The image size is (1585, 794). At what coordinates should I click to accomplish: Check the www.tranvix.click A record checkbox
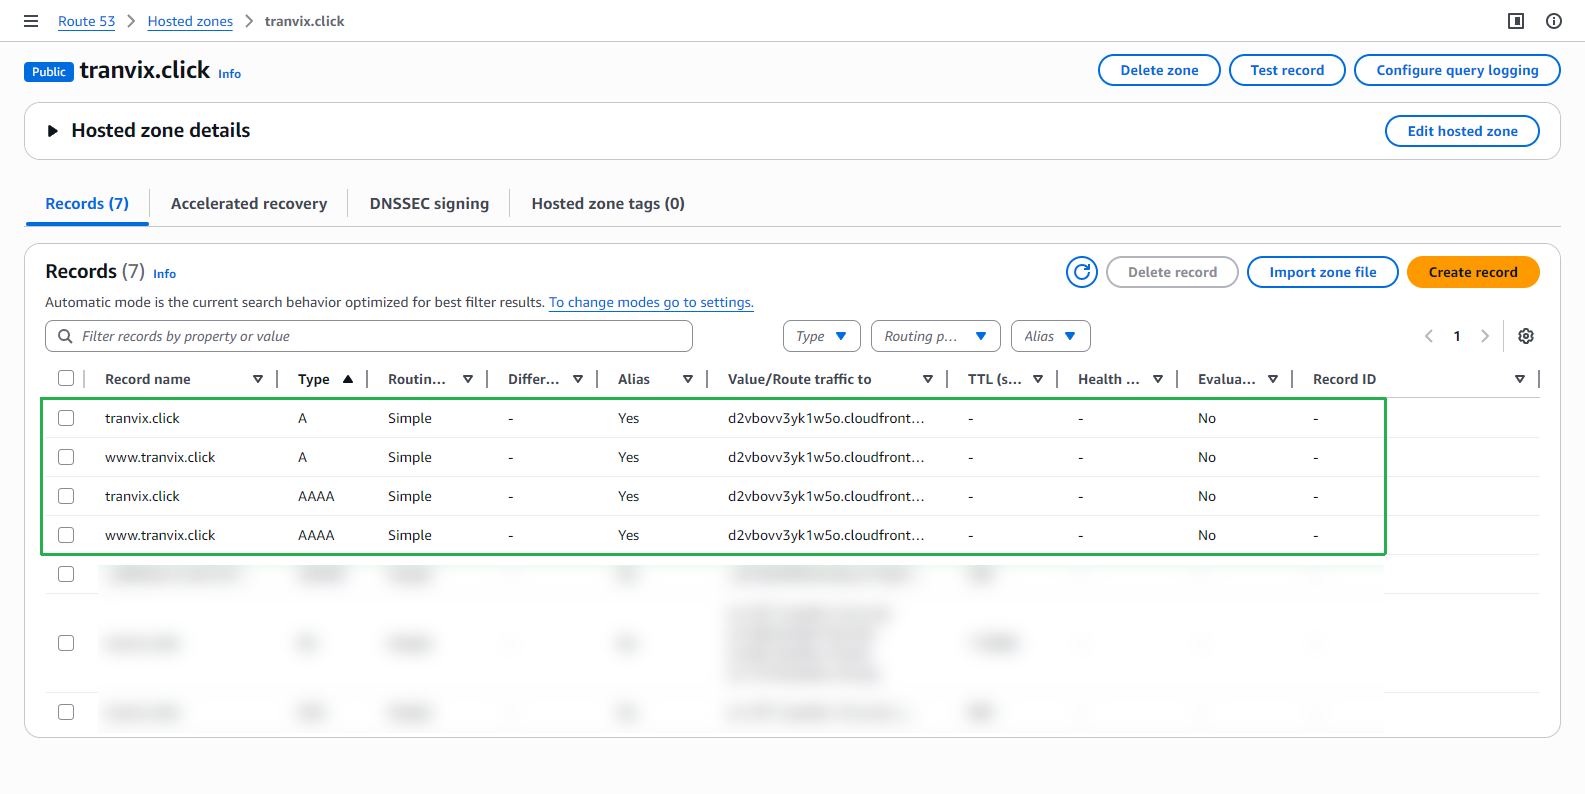(x=66, y=457)
